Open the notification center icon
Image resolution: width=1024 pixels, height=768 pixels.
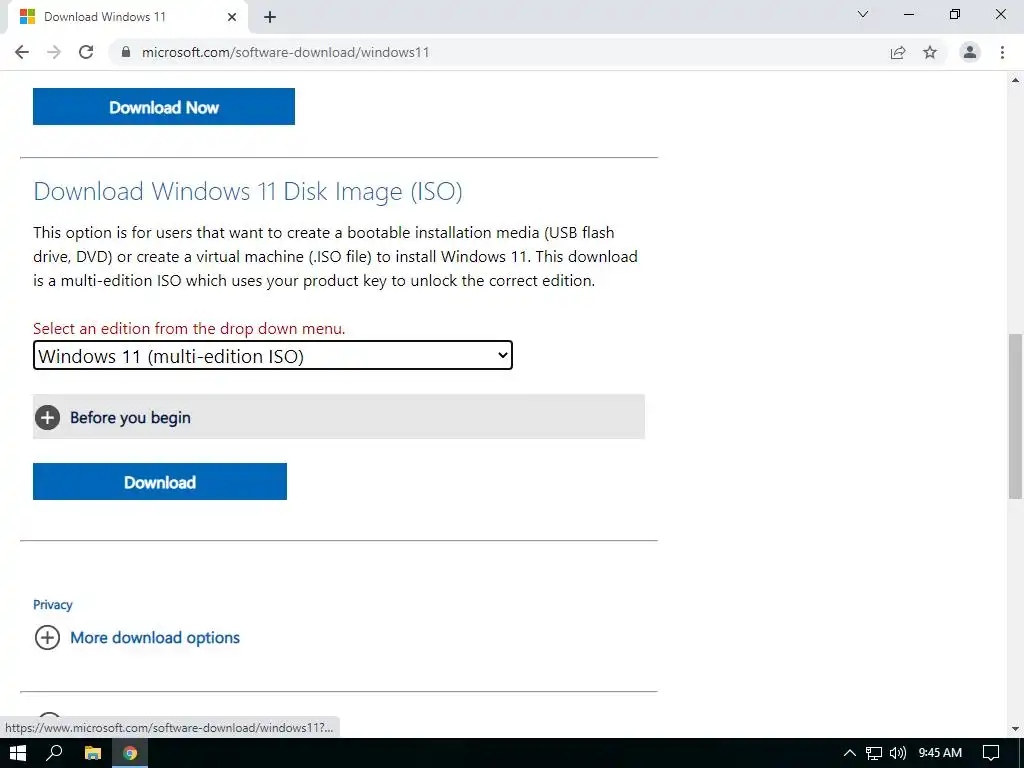coord(991,753)
